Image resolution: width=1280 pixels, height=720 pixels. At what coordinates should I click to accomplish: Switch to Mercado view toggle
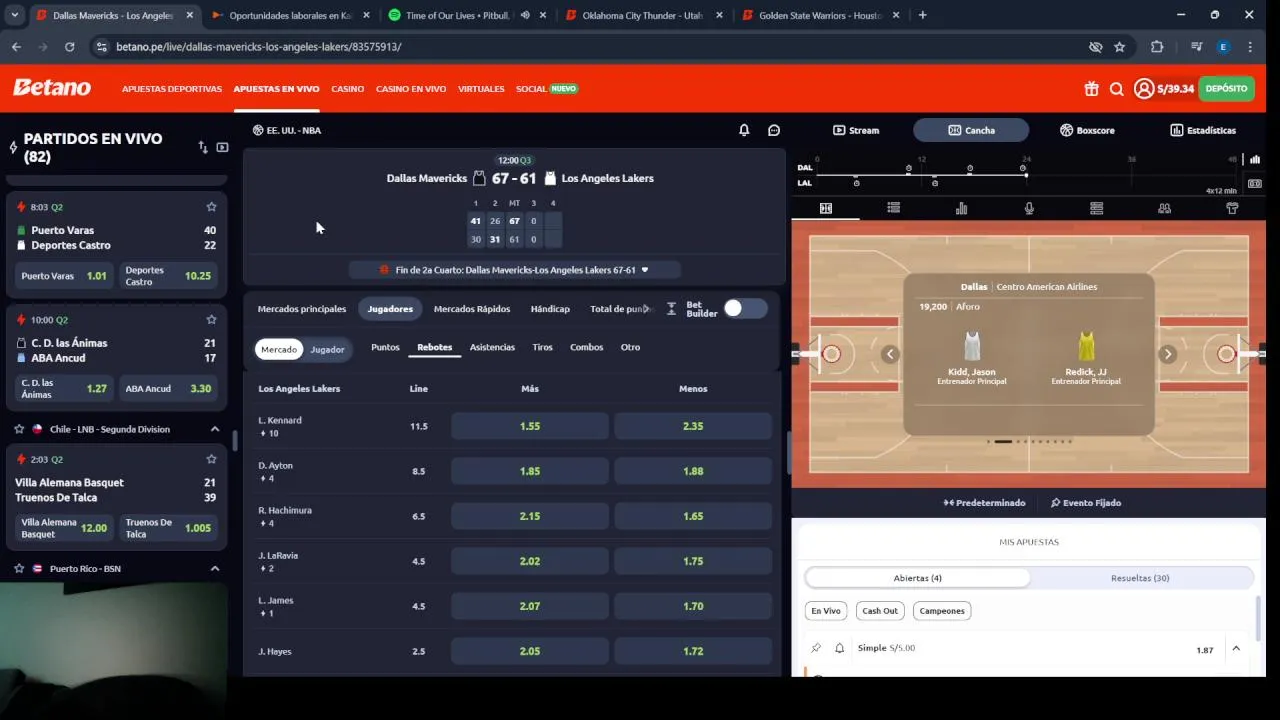[x=279, y=349]
